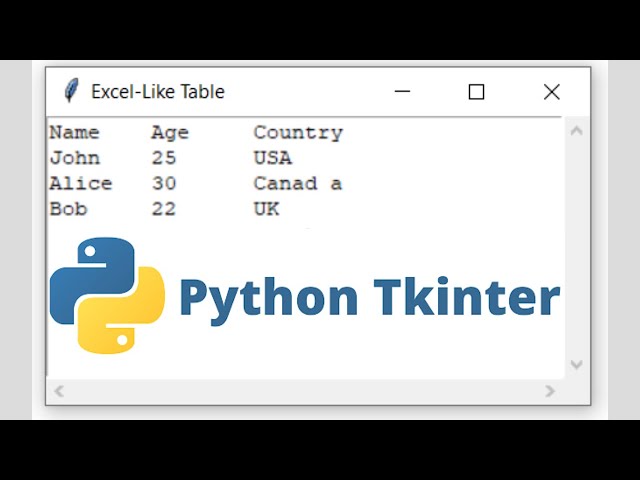Click the "Age" header cell
This screenshot has height=480, width=640.
click(170, 133)
